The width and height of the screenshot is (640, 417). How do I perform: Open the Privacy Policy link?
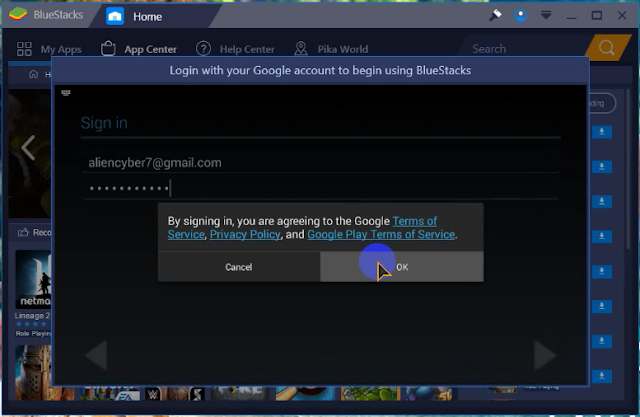tap(245, 234)
